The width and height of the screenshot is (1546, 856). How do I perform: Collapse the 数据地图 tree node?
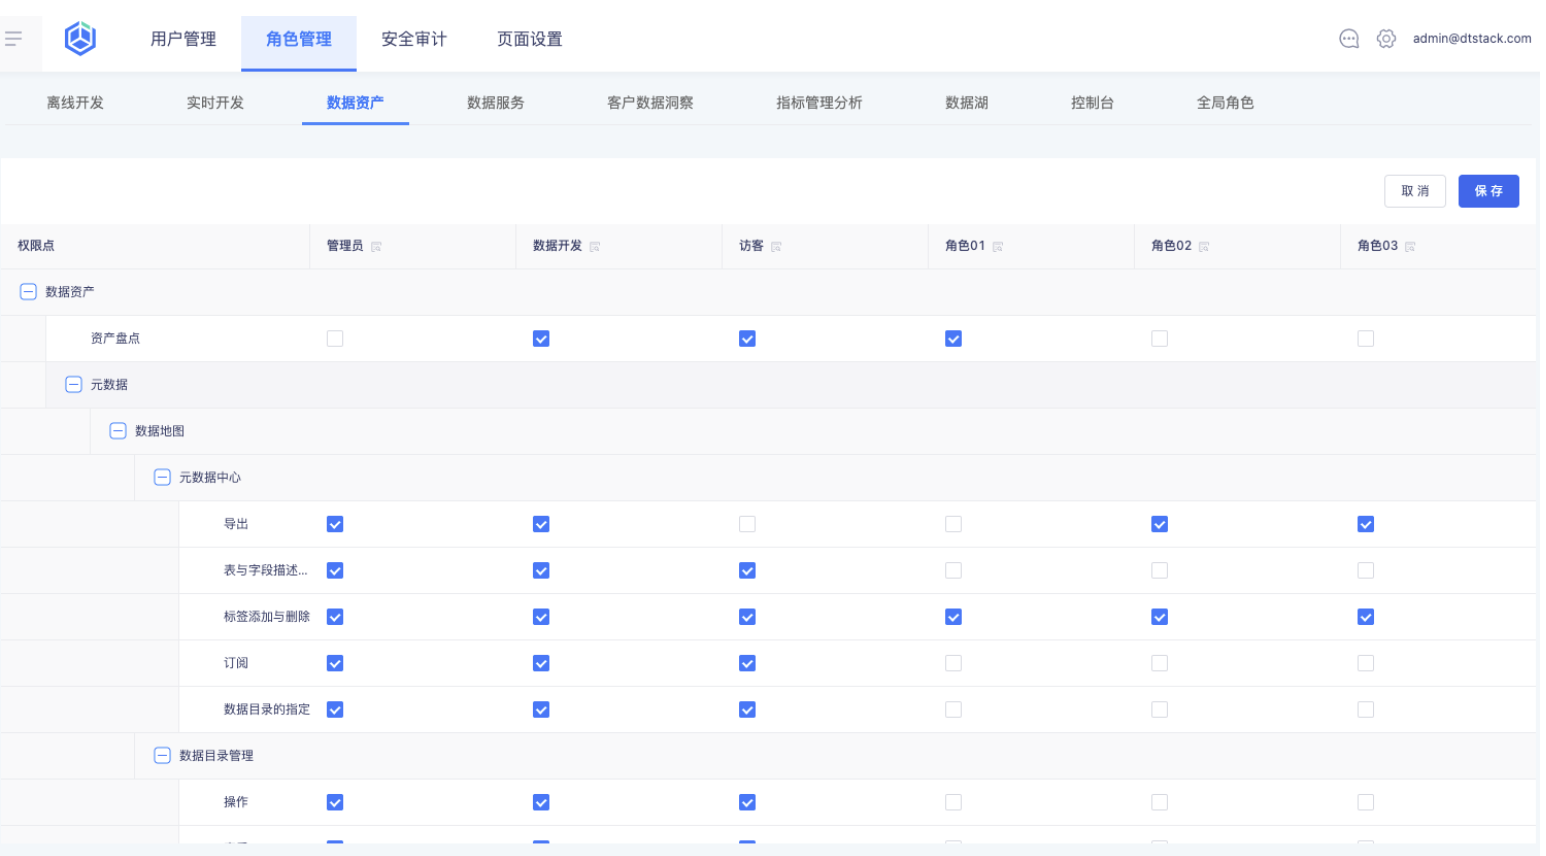point(117,431)
